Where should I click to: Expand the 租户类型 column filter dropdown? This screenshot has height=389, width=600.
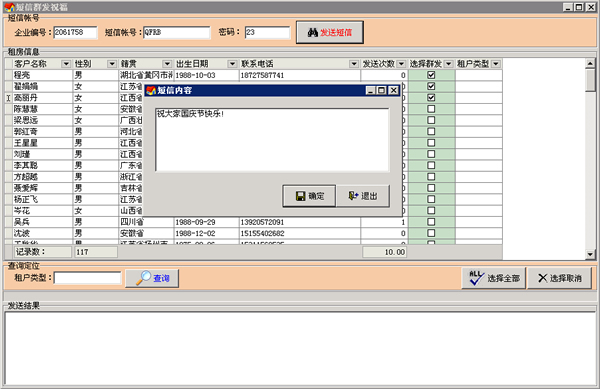[496, 64]
